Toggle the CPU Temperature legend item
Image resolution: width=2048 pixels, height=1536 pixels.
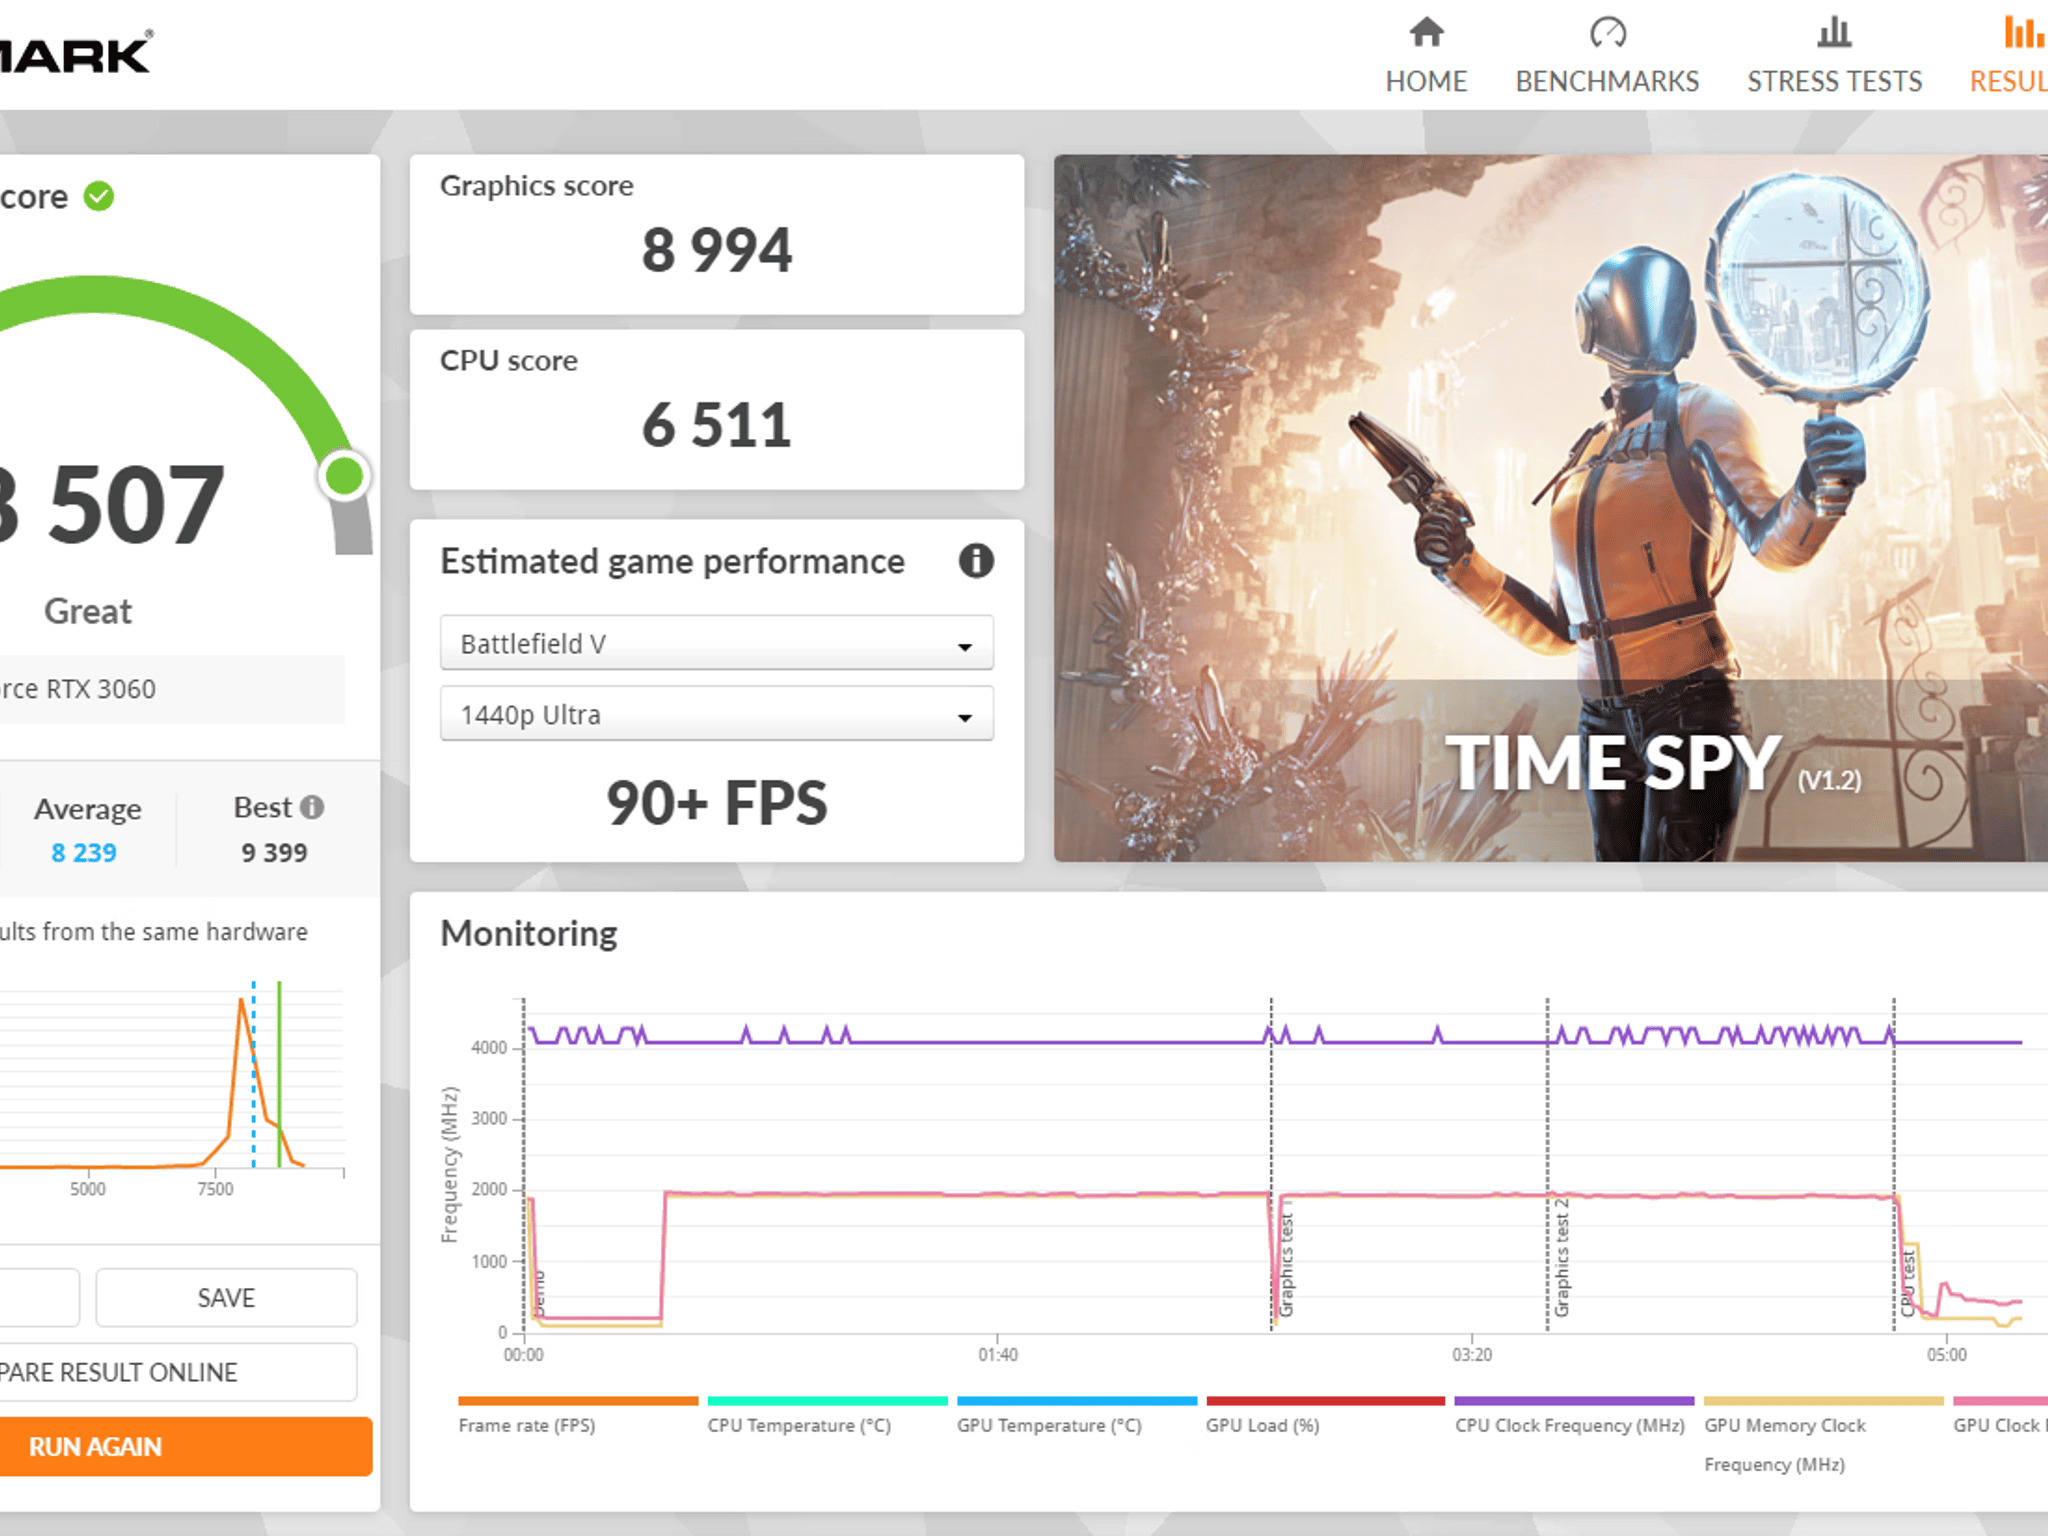click(x=827, y=1415)
